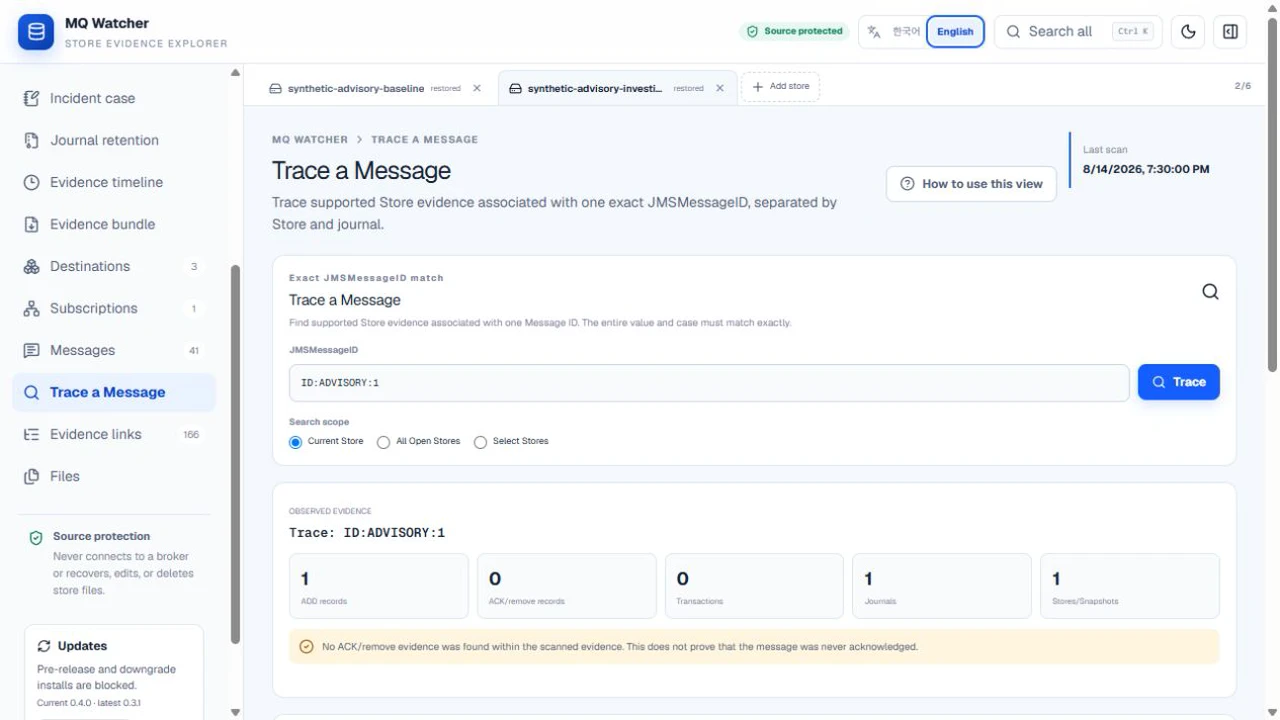
Task: Click the Evidence timeline clock icon
Action: 31,182
